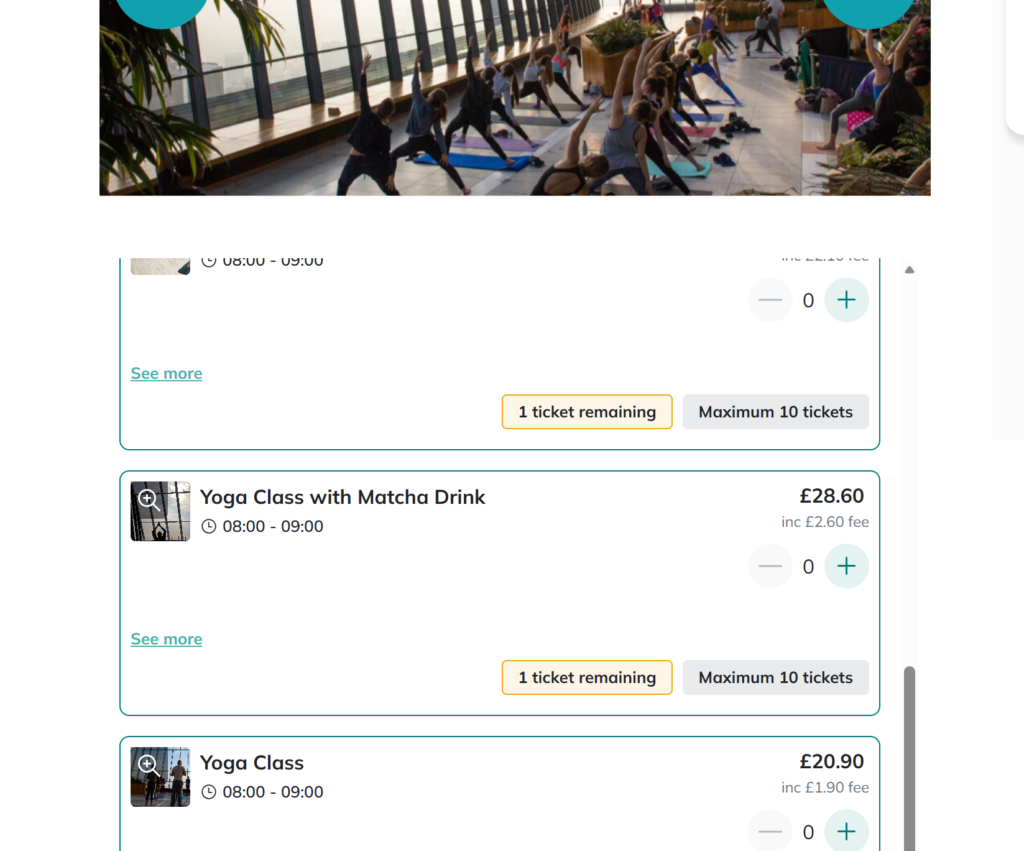Open See more link in top ticket card
Image resolution: width=1024 pixels, height=851 pixels.
click(167, 373)
